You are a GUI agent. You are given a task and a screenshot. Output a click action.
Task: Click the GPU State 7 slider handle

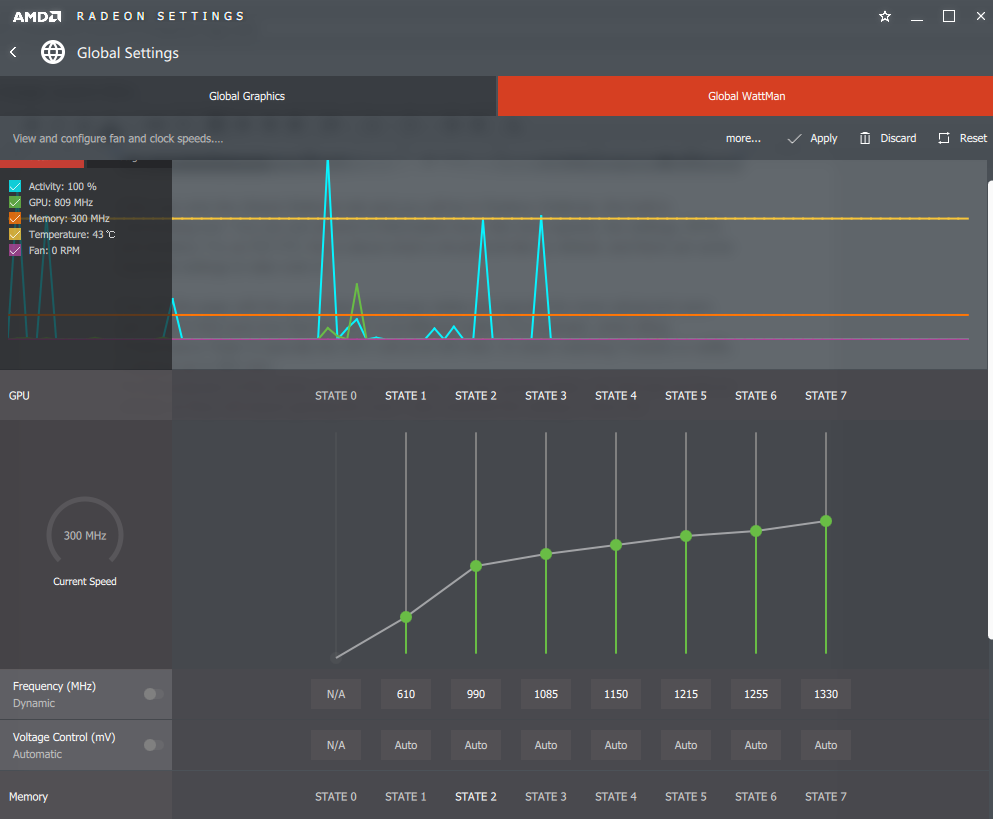pyautogui.click(x=826, y=521)
